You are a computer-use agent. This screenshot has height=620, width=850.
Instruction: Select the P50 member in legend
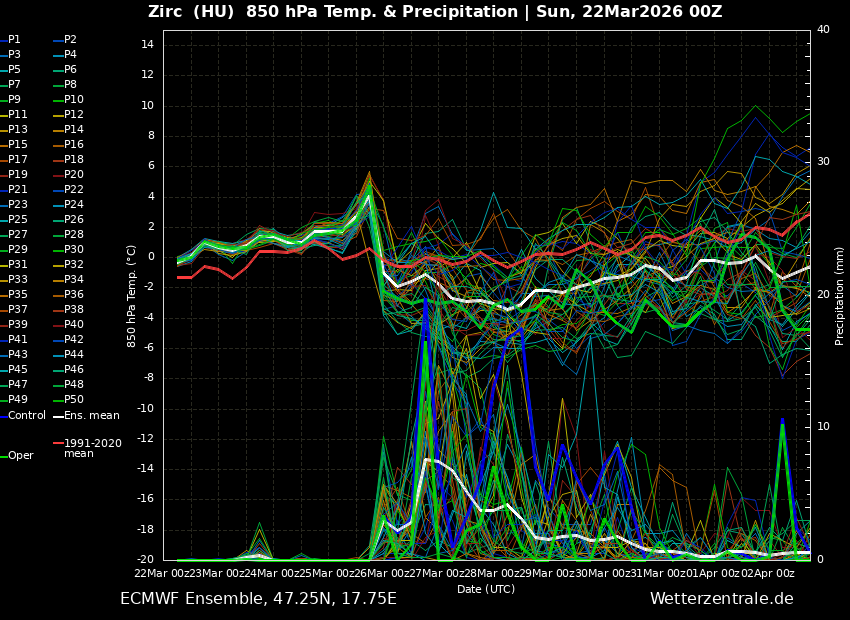pos(73,400)
